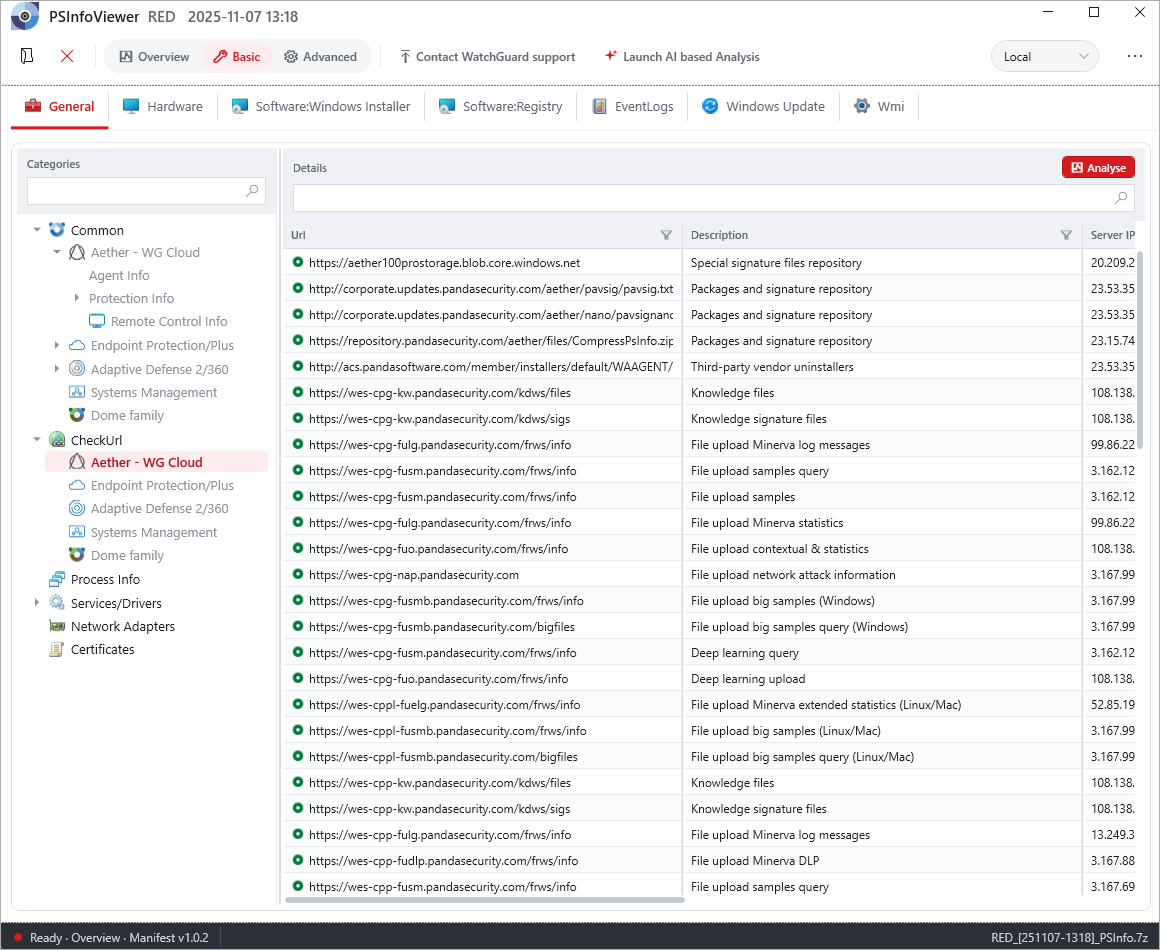Image resolution: width=1160 pixels, height=950 pixels.
Task: Switch to Advanced mode
Action: pos(320,56)
